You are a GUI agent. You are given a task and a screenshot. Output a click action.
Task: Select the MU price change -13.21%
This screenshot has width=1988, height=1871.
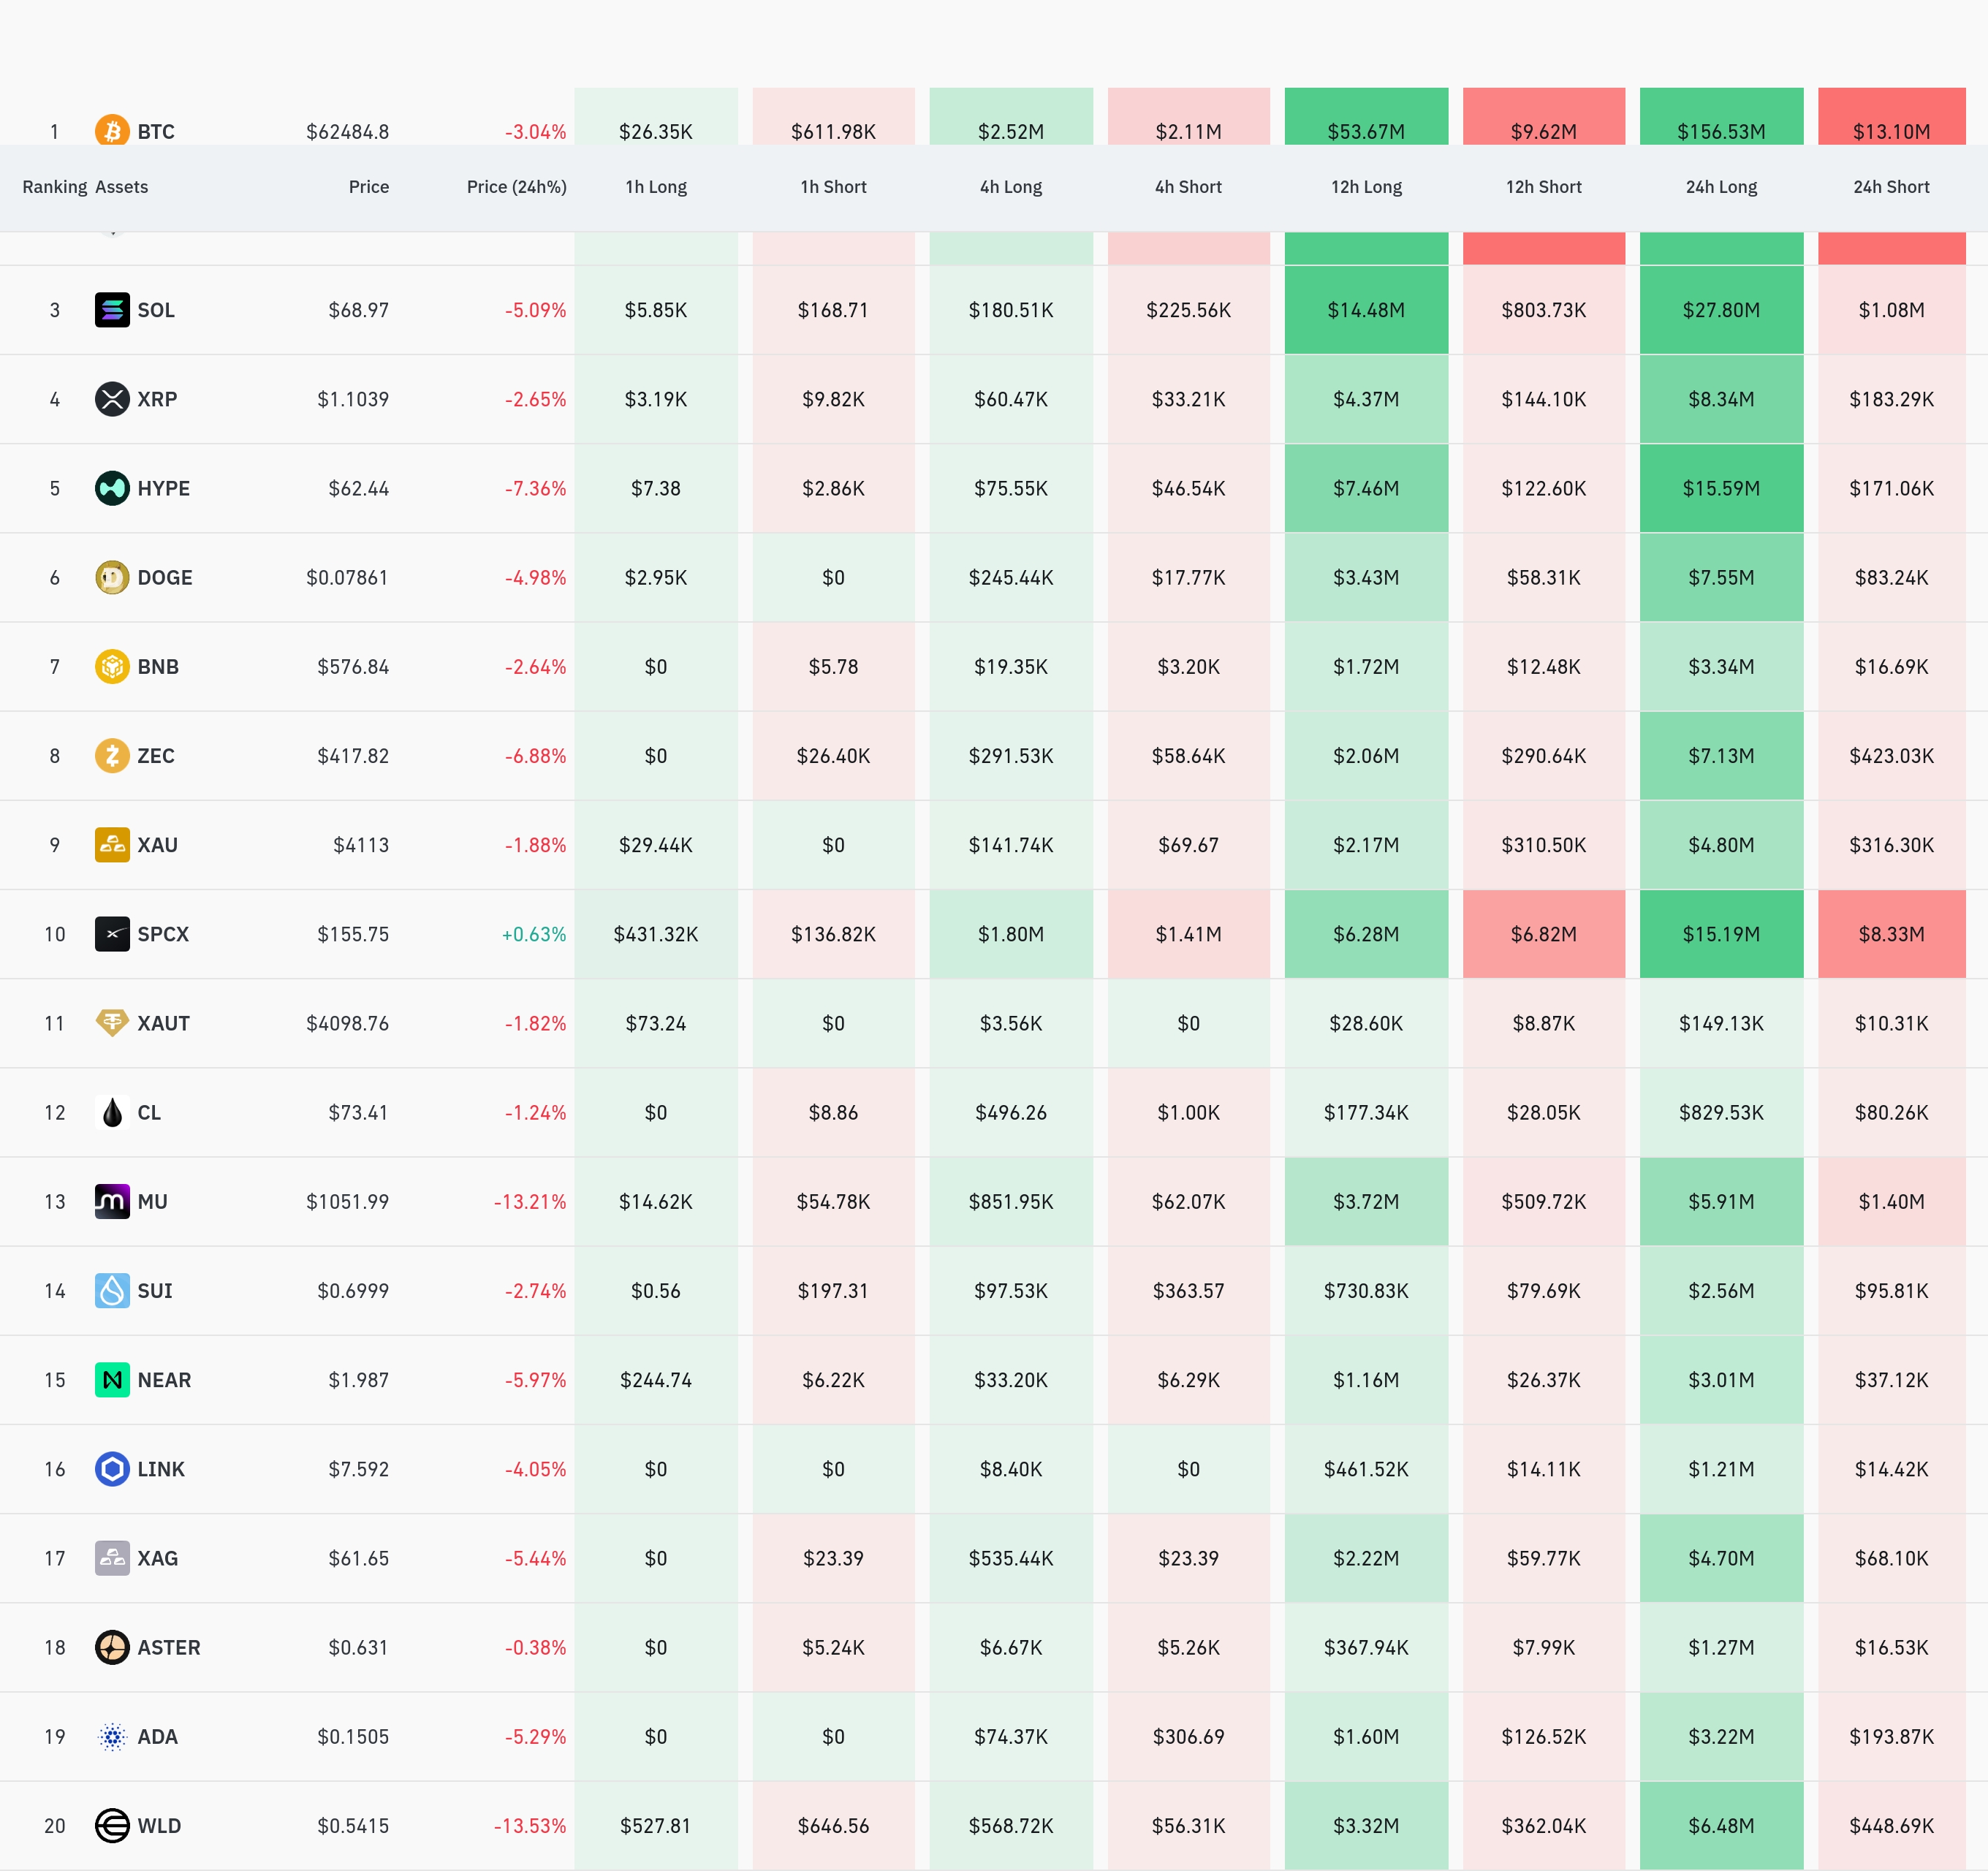tap(530, 1202)
